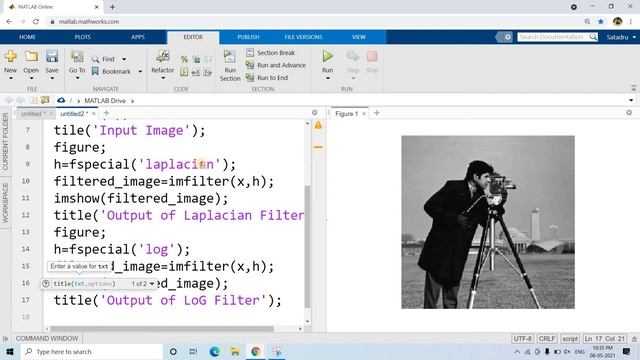Open the CURRENT FOLDER side panel
This screenshot has height=360, width=640.
5,141
